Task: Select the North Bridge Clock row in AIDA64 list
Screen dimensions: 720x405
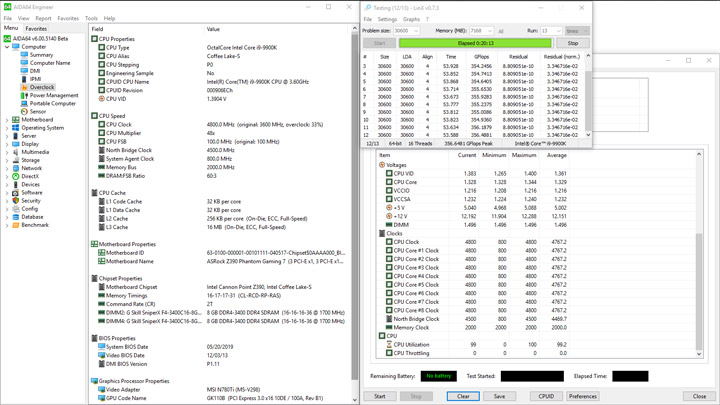Action: click(x=220, y=150)
